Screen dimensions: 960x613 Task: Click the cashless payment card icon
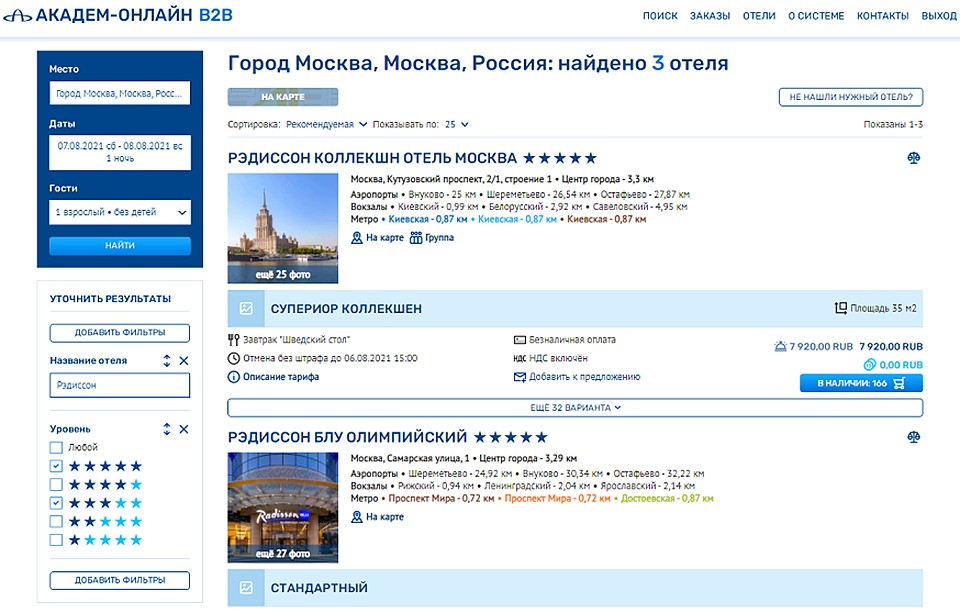point(520,340)
